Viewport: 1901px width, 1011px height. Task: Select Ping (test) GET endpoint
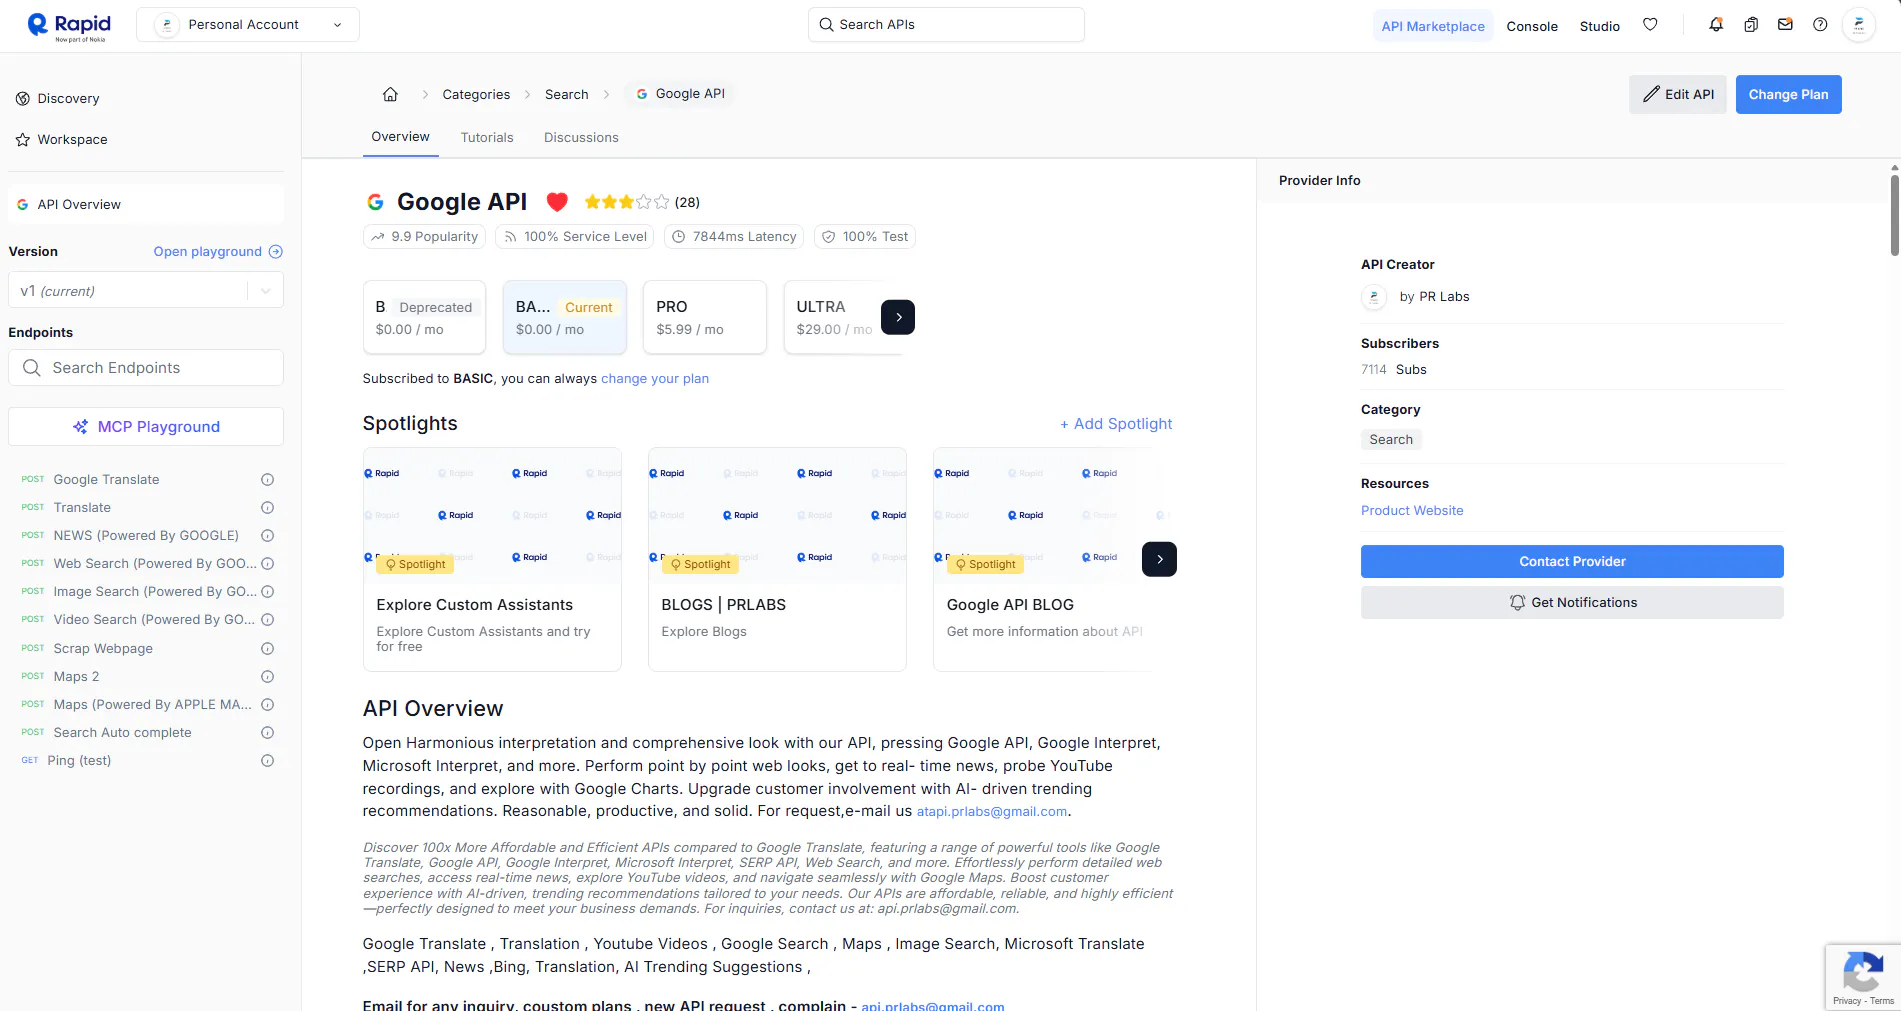tap(79, 761)
